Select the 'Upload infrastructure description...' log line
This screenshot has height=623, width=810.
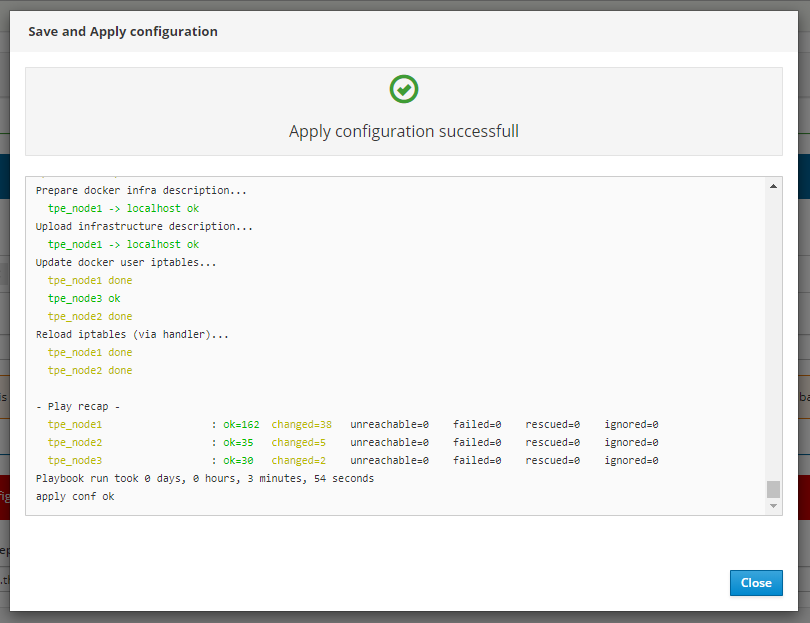tap(144, 226)
